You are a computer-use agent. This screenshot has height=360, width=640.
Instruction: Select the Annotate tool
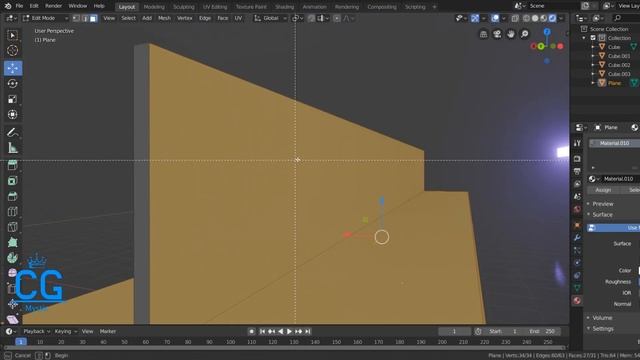13,133
